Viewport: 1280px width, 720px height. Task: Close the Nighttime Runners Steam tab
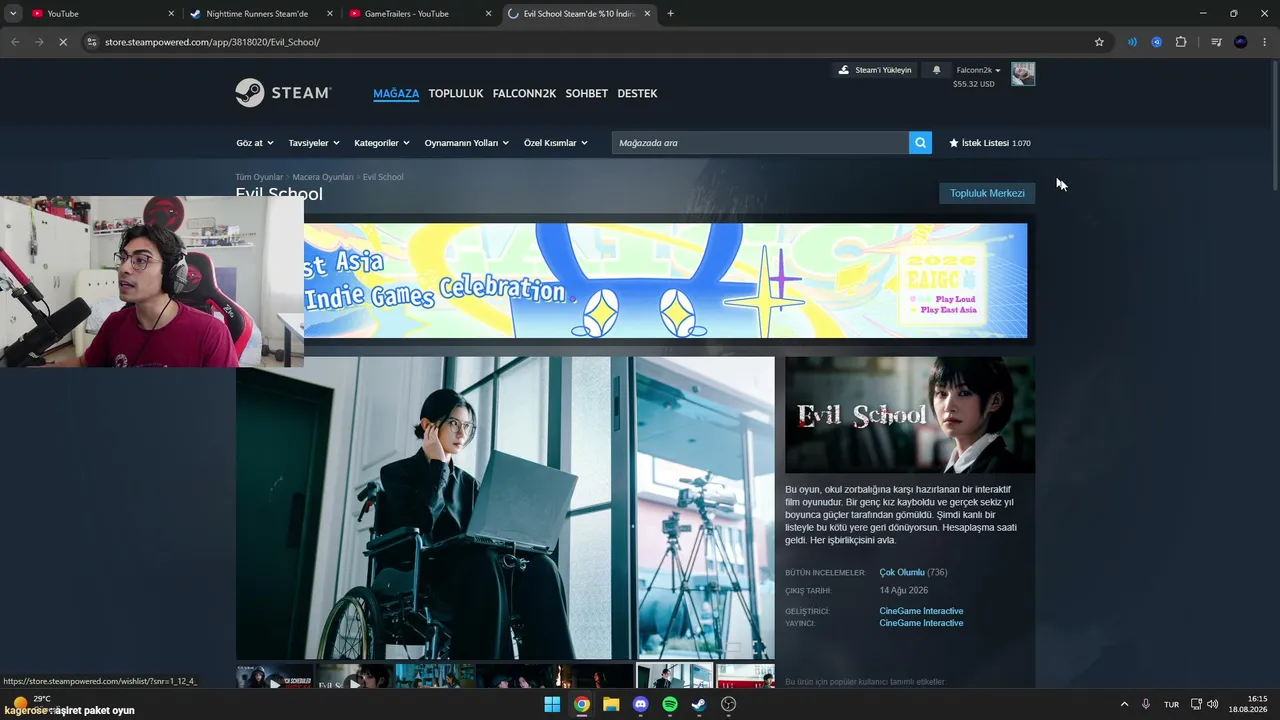click(330, 14)
